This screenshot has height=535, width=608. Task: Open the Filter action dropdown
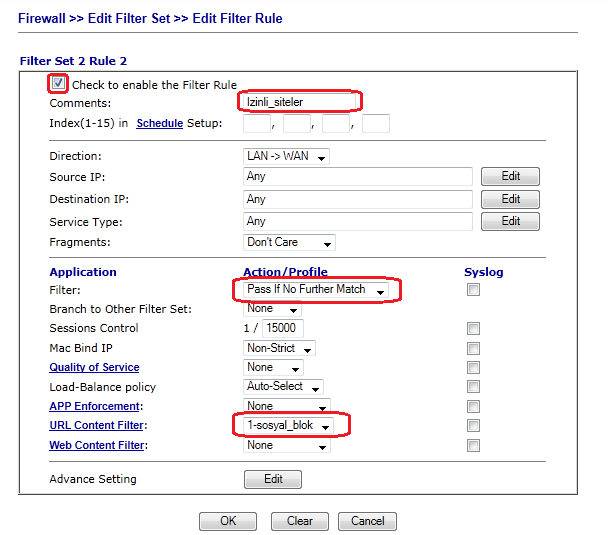point(316,290)
